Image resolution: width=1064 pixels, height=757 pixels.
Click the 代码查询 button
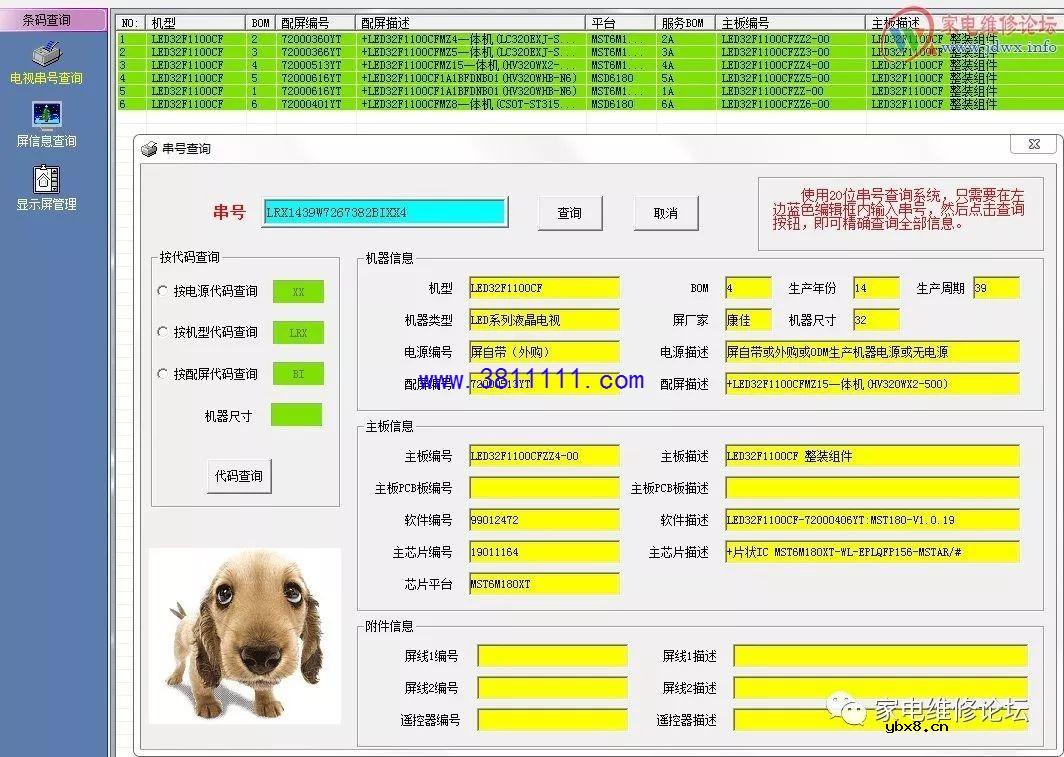(239, 476)
